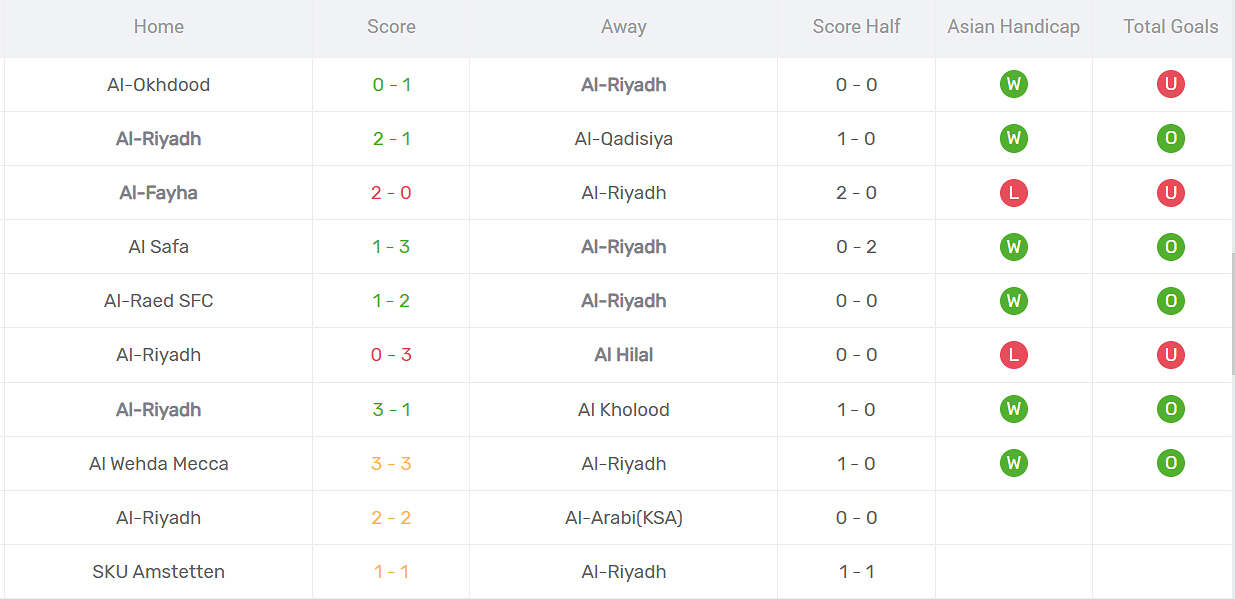This screenshot has height=599, width=1235.
Task: Click the green W badge in Al-Raed SFC row
Action: tap(1013, 301)
